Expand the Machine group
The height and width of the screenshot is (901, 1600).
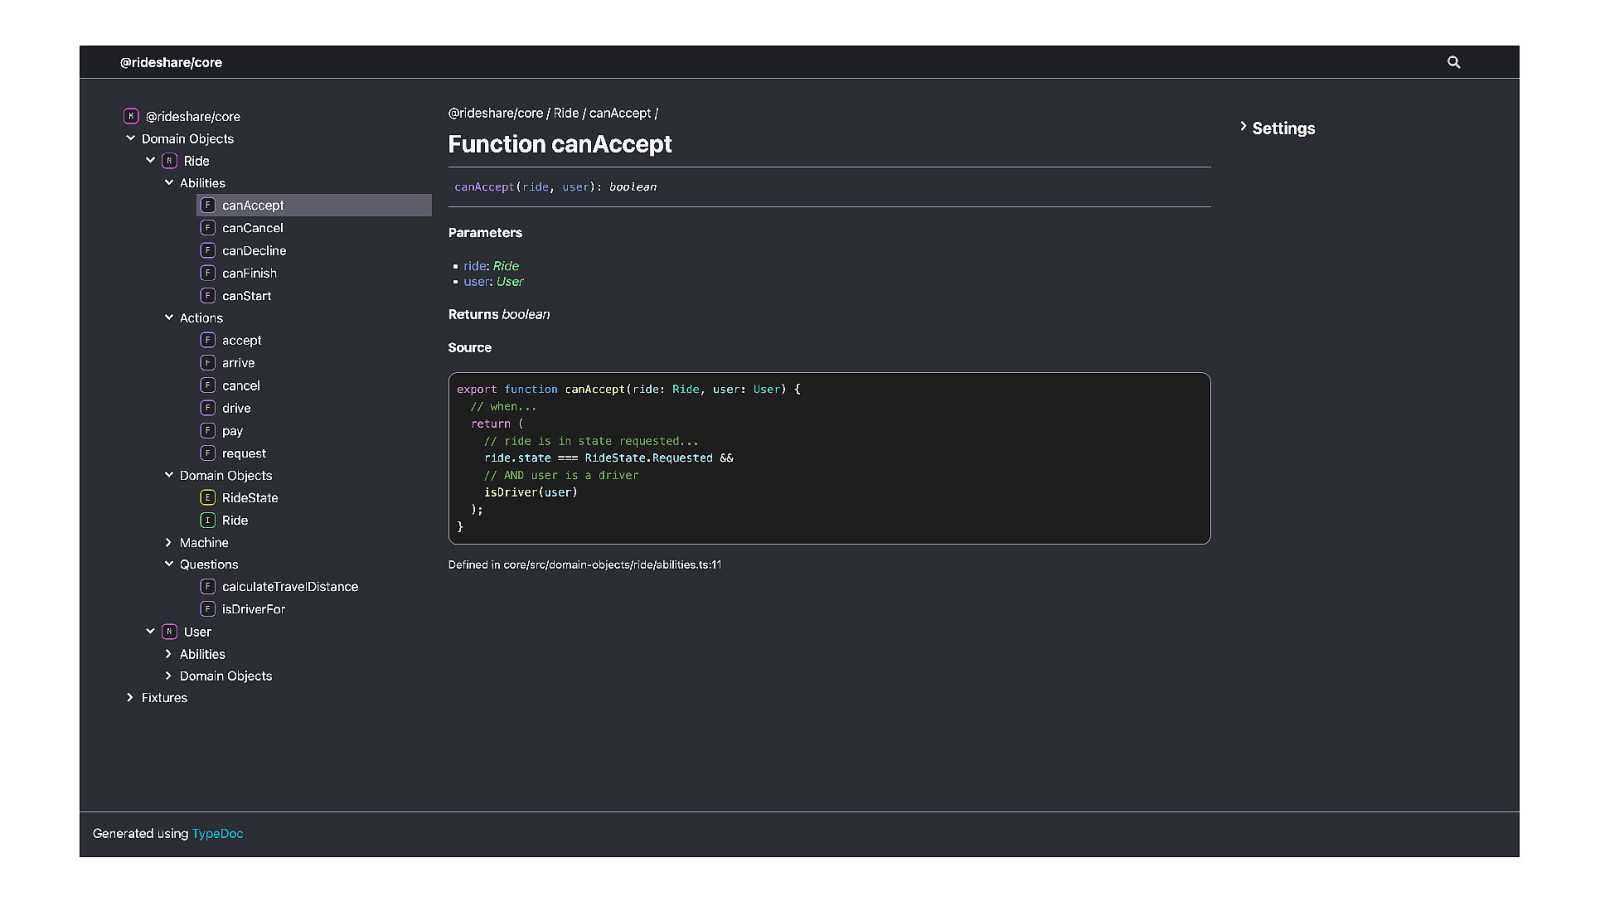click(169, 542)
